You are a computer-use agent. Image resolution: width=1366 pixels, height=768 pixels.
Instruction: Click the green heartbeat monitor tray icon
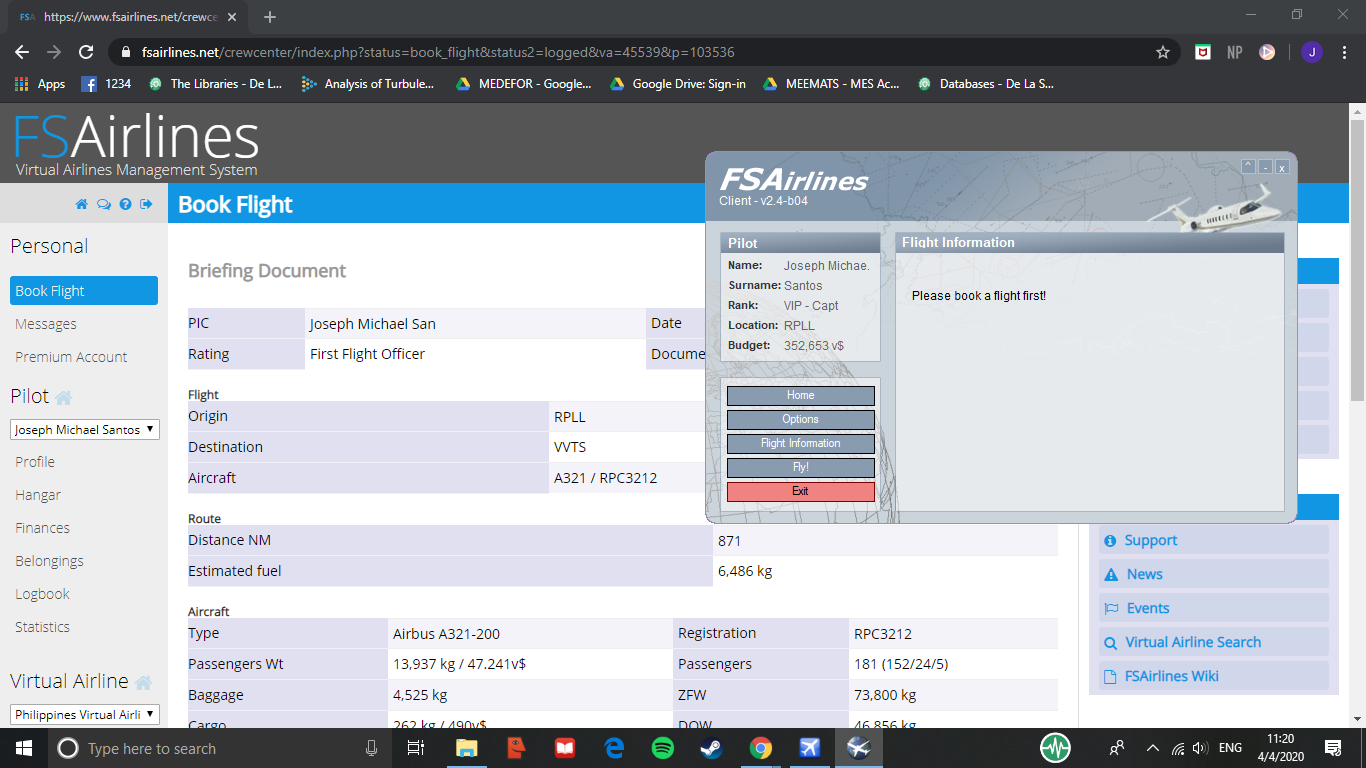tap(1055, 748)
